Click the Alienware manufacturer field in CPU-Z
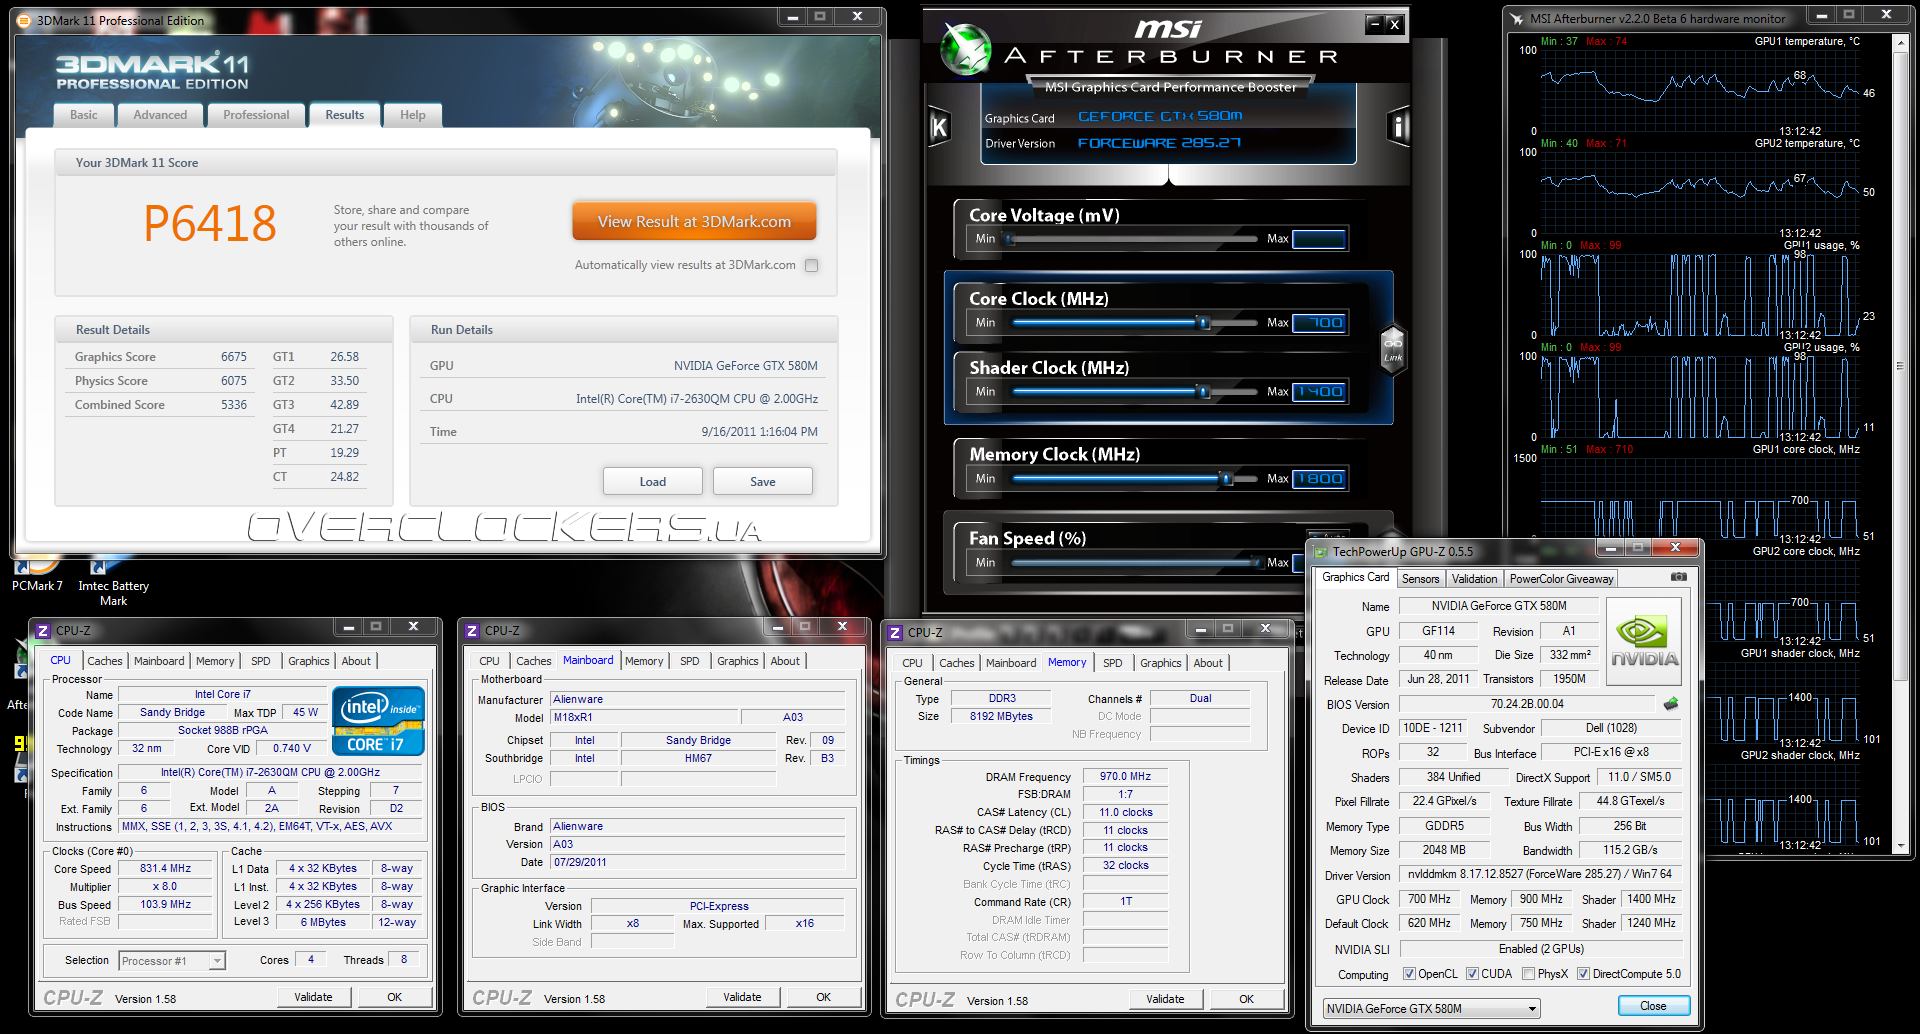This screenshot has width=1920, height=1034. tap(698, 700)
